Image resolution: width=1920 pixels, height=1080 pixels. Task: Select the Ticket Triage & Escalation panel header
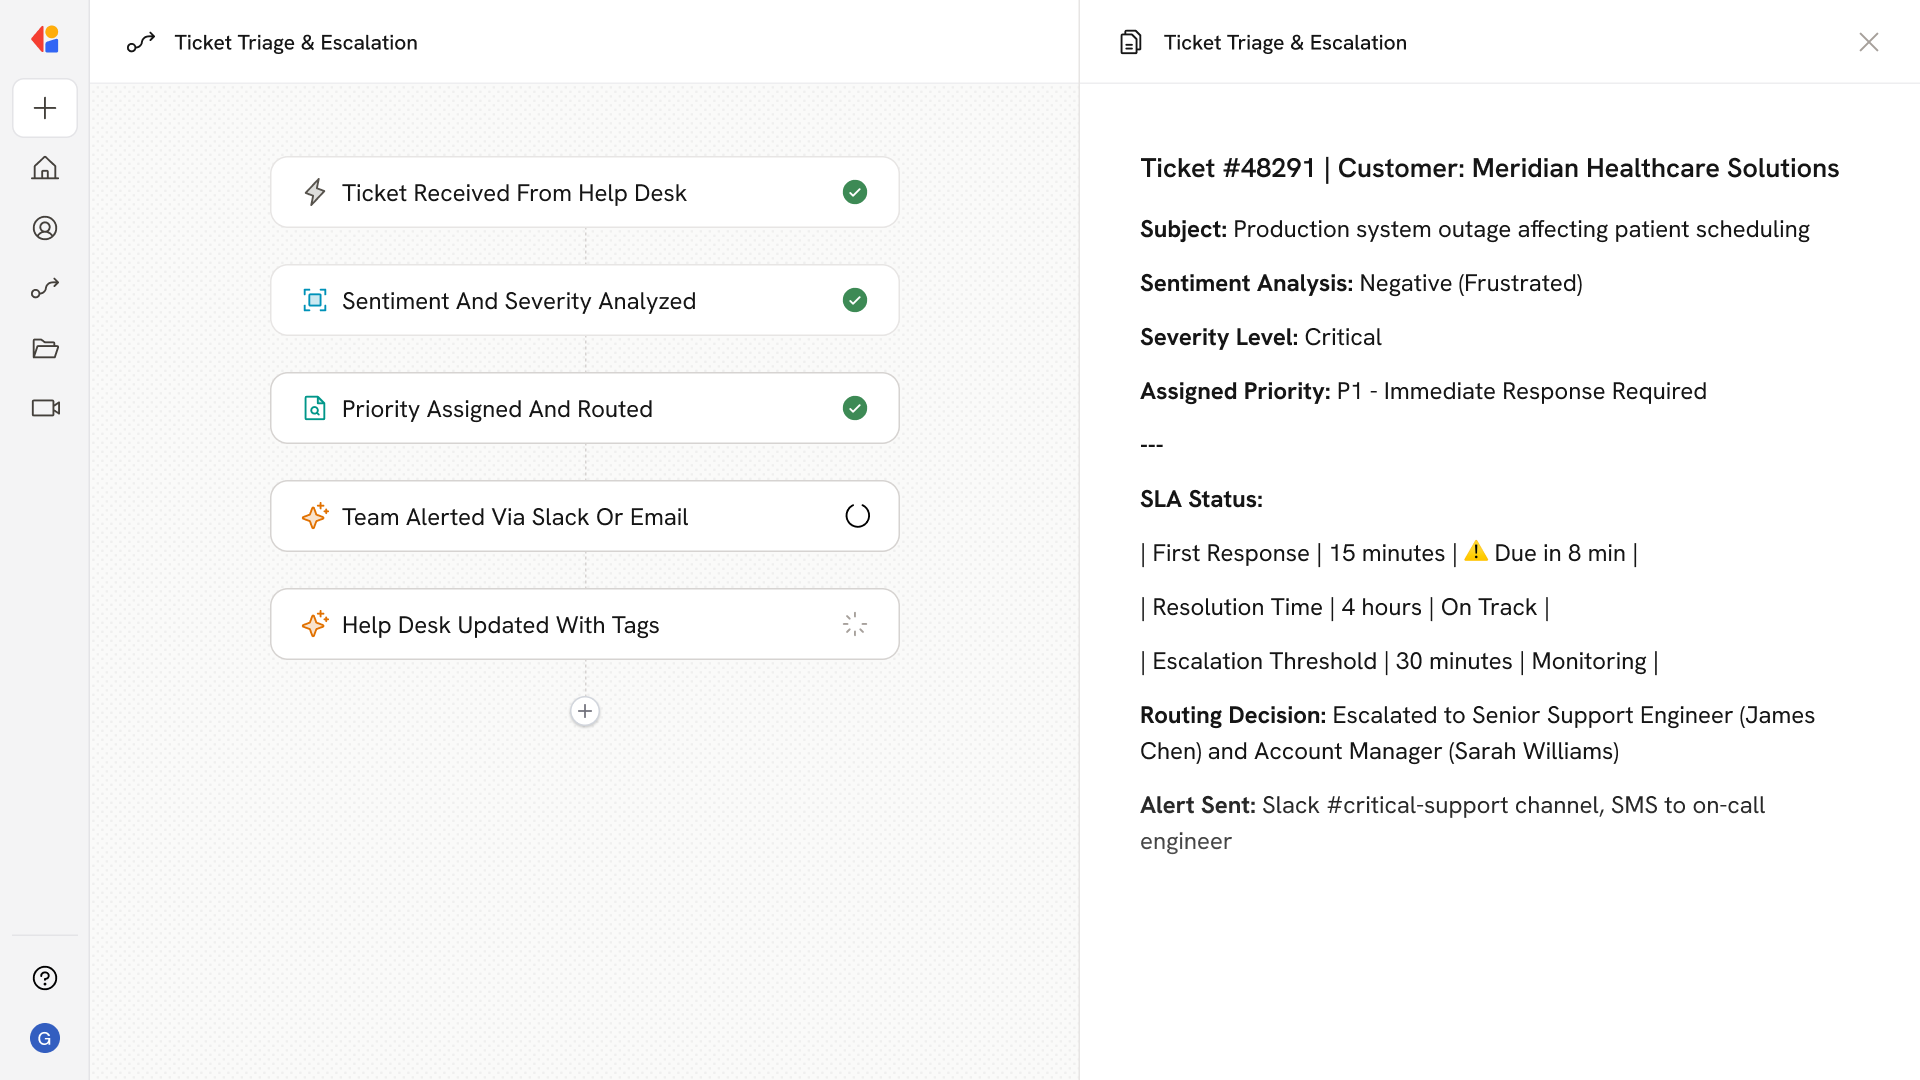pyautogui.click(x=1285, y=42)
